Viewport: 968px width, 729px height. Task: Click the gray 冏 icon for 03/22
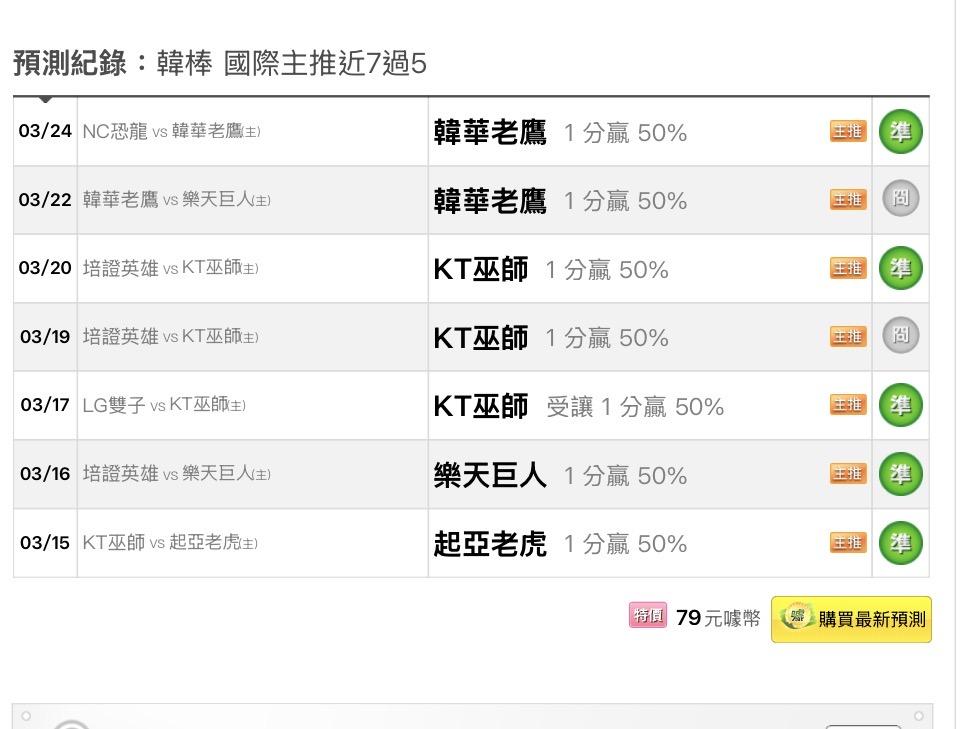[900, 199]
